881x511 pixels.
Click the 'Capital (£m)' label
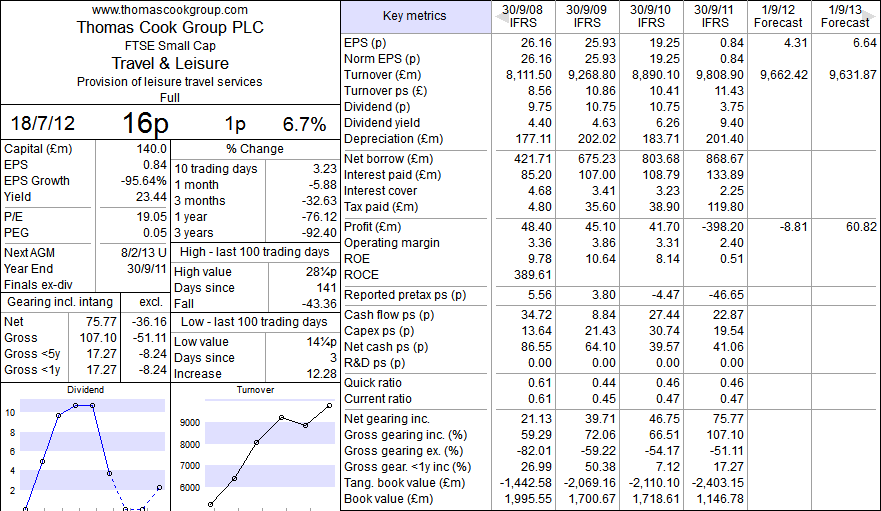click(38, 149)
